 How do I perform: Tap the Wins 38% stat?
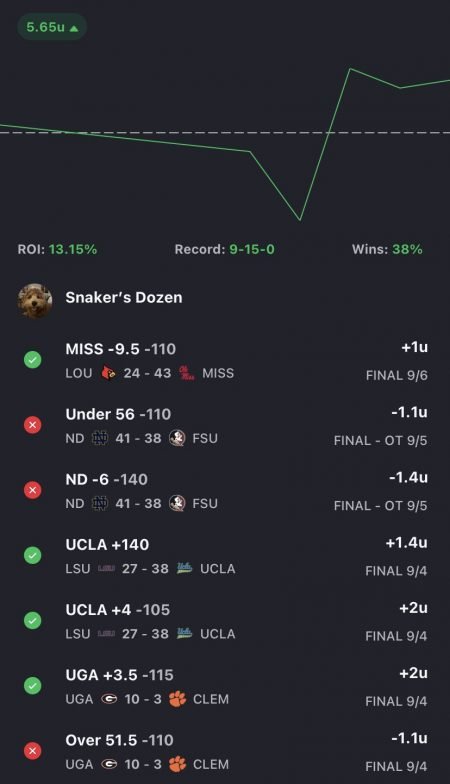pos(387,250)
